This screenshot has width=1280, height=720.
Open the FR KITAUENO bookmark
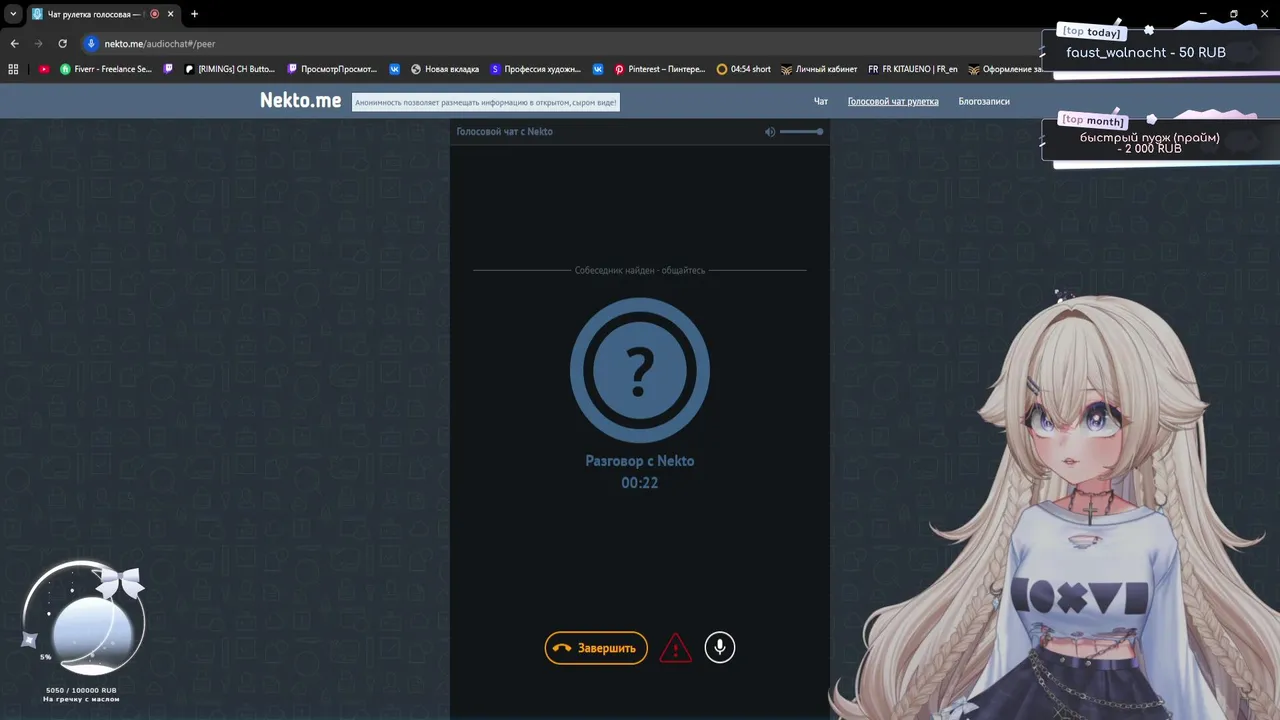[x=912, y=69]
